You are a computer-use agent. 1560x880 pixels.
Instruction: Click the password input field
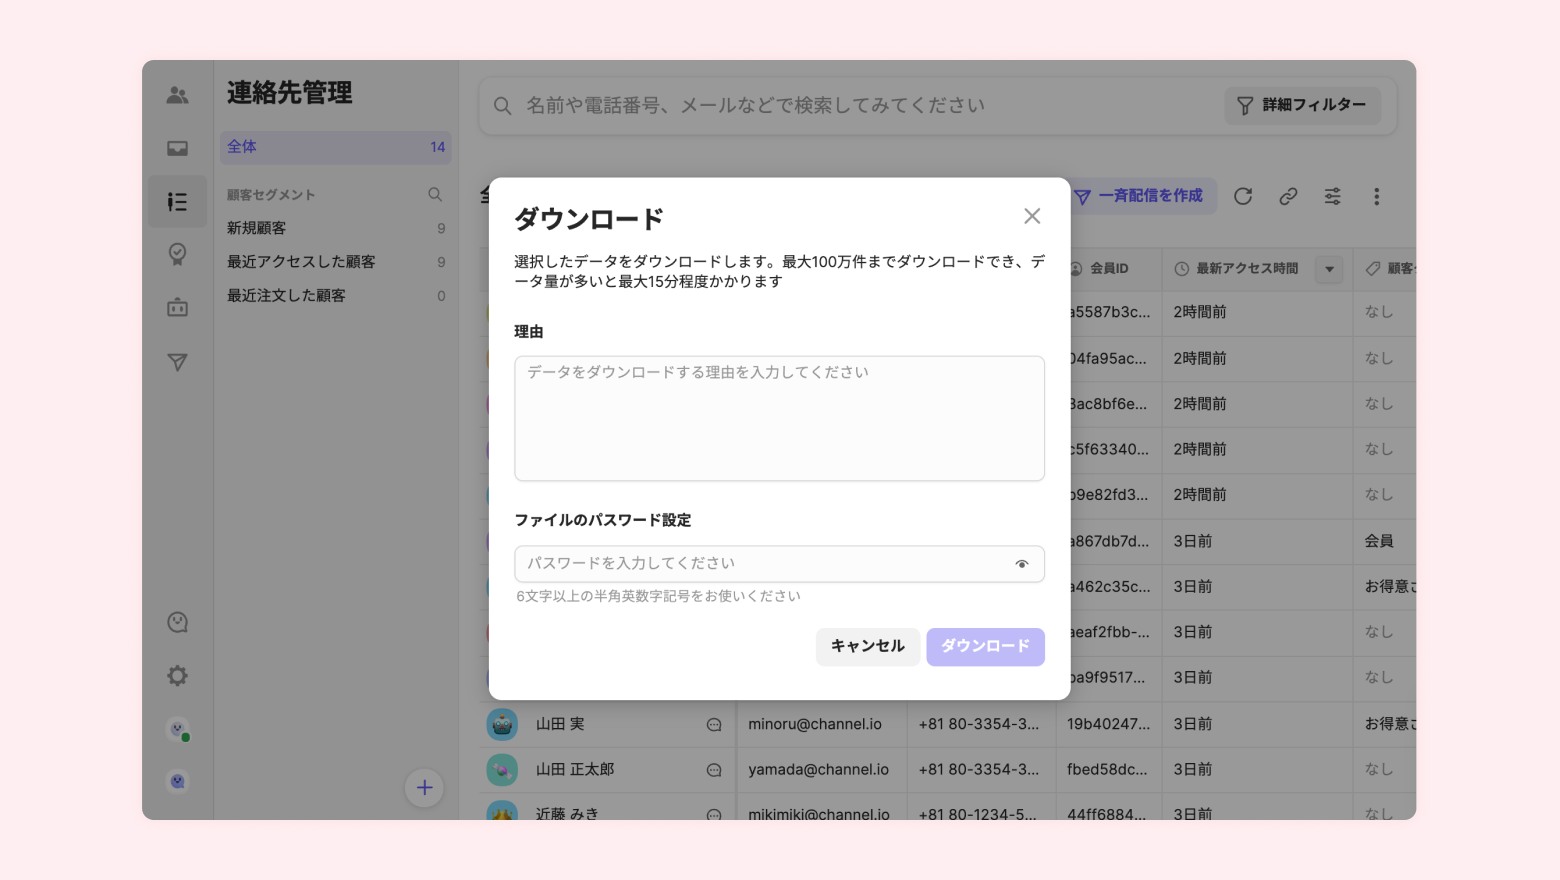click(x=760, y=564)
